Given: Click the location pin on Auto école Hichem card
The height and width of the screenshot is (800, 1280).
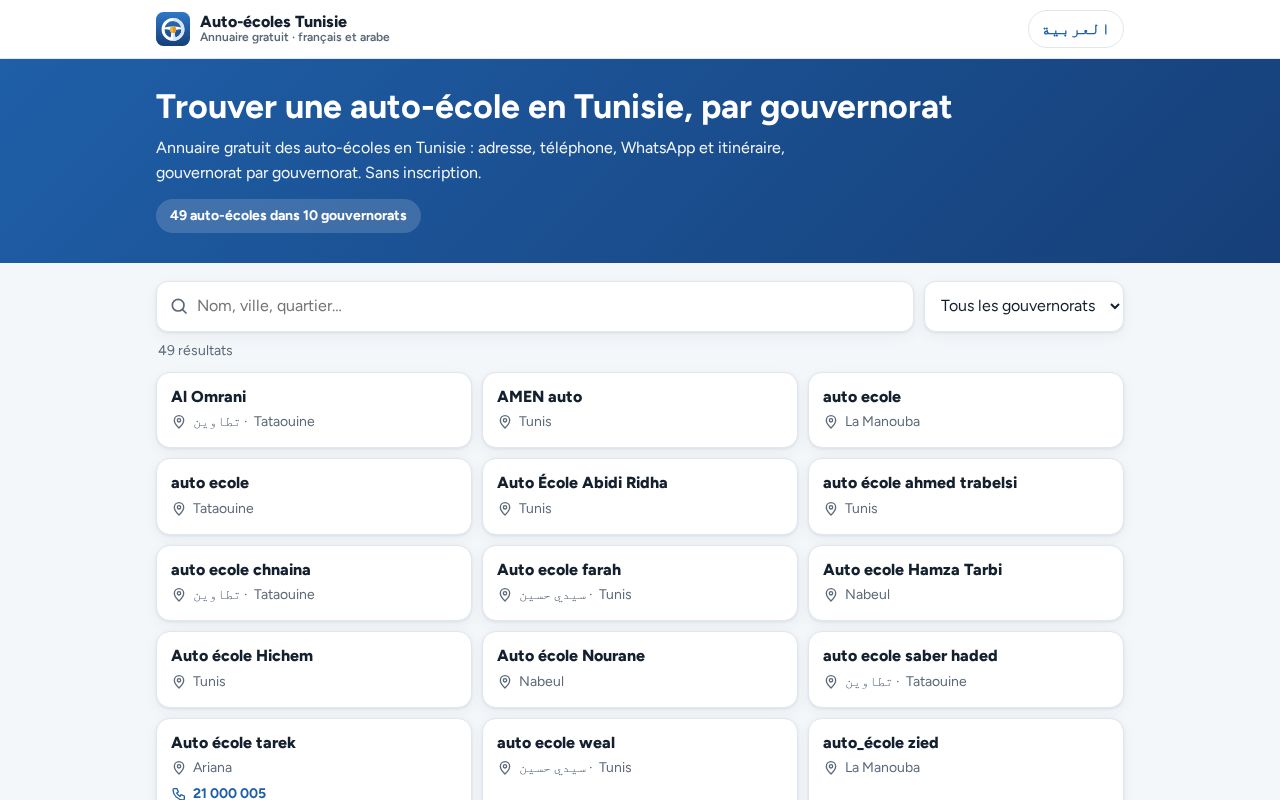Looking at the screenshot, I should pos(179,682).
